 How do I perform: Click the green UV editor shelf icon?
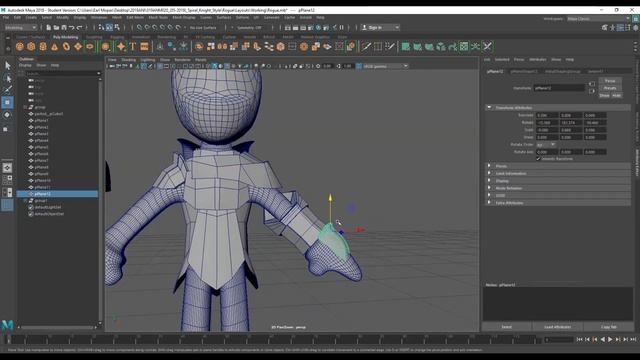tap(464, 47)
